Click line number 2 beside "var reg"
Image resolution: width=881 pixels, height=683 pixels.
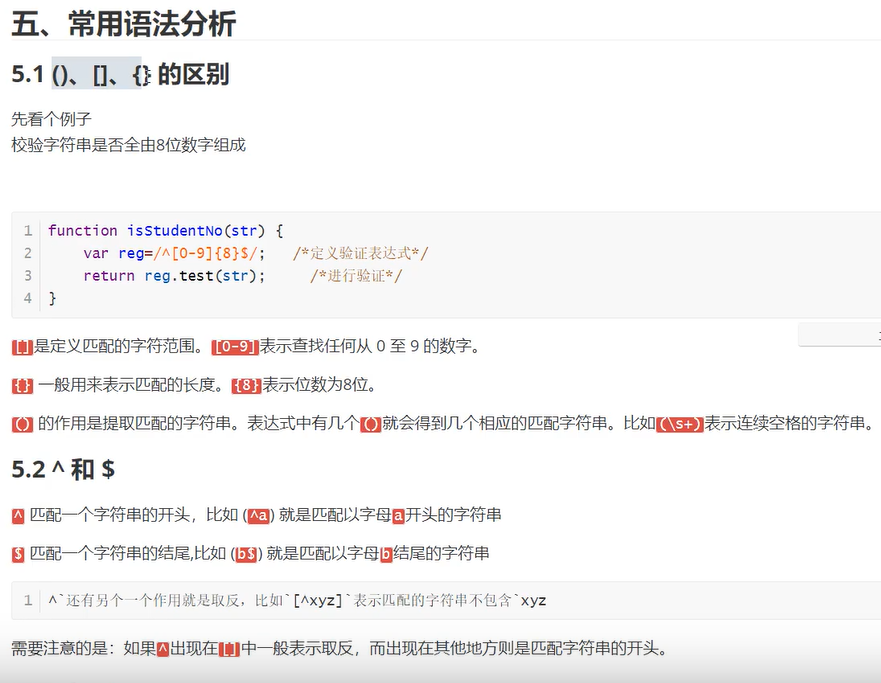28,253
